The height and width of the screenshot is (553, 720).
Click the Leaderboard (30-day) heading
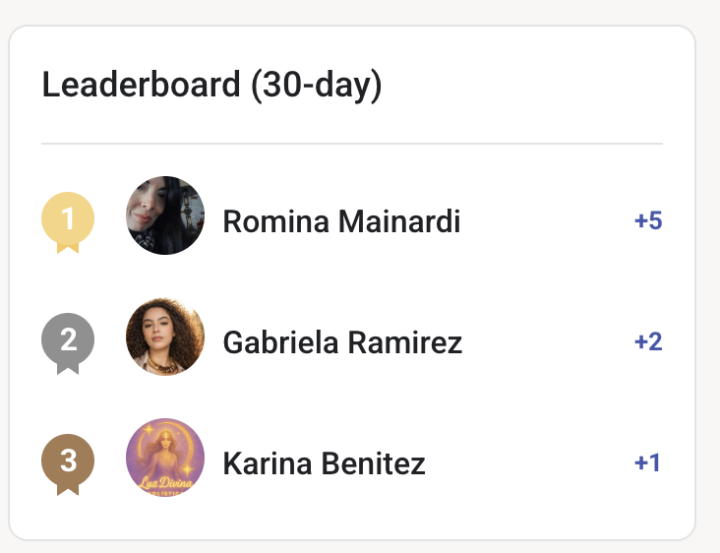[212, 85]
